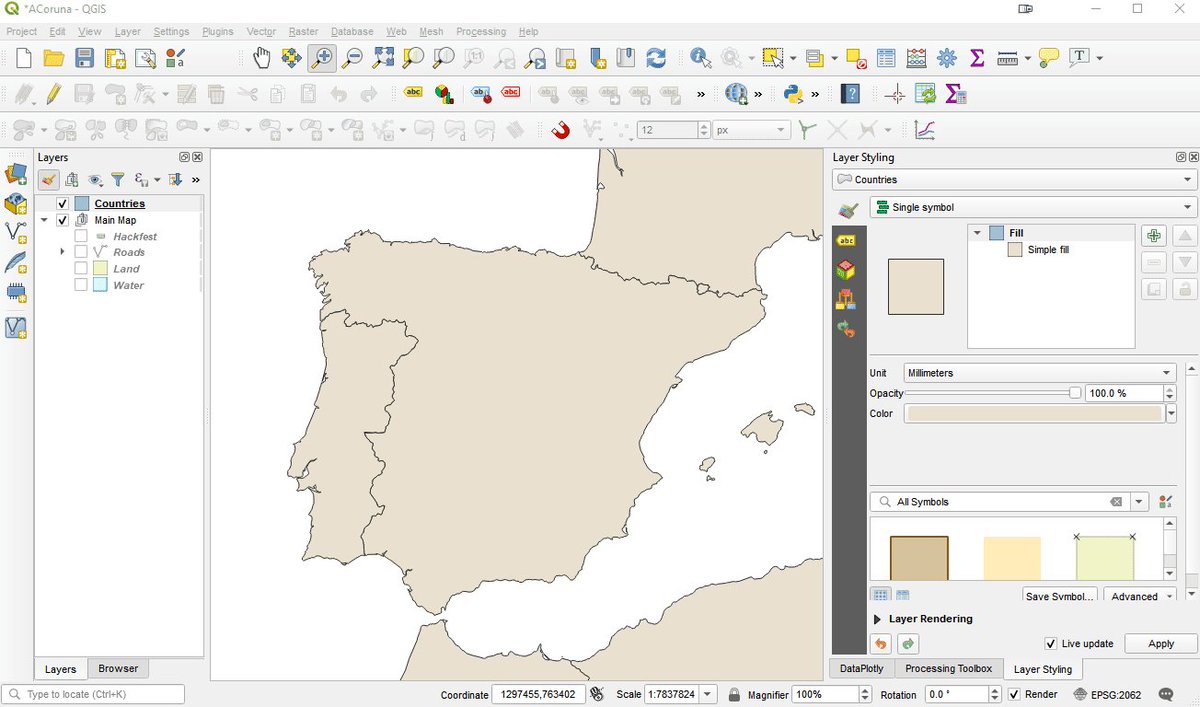This screenshot has width=1200, height=707.
Task: Switch to the DataPlotly tab
Action: point(862,668)
